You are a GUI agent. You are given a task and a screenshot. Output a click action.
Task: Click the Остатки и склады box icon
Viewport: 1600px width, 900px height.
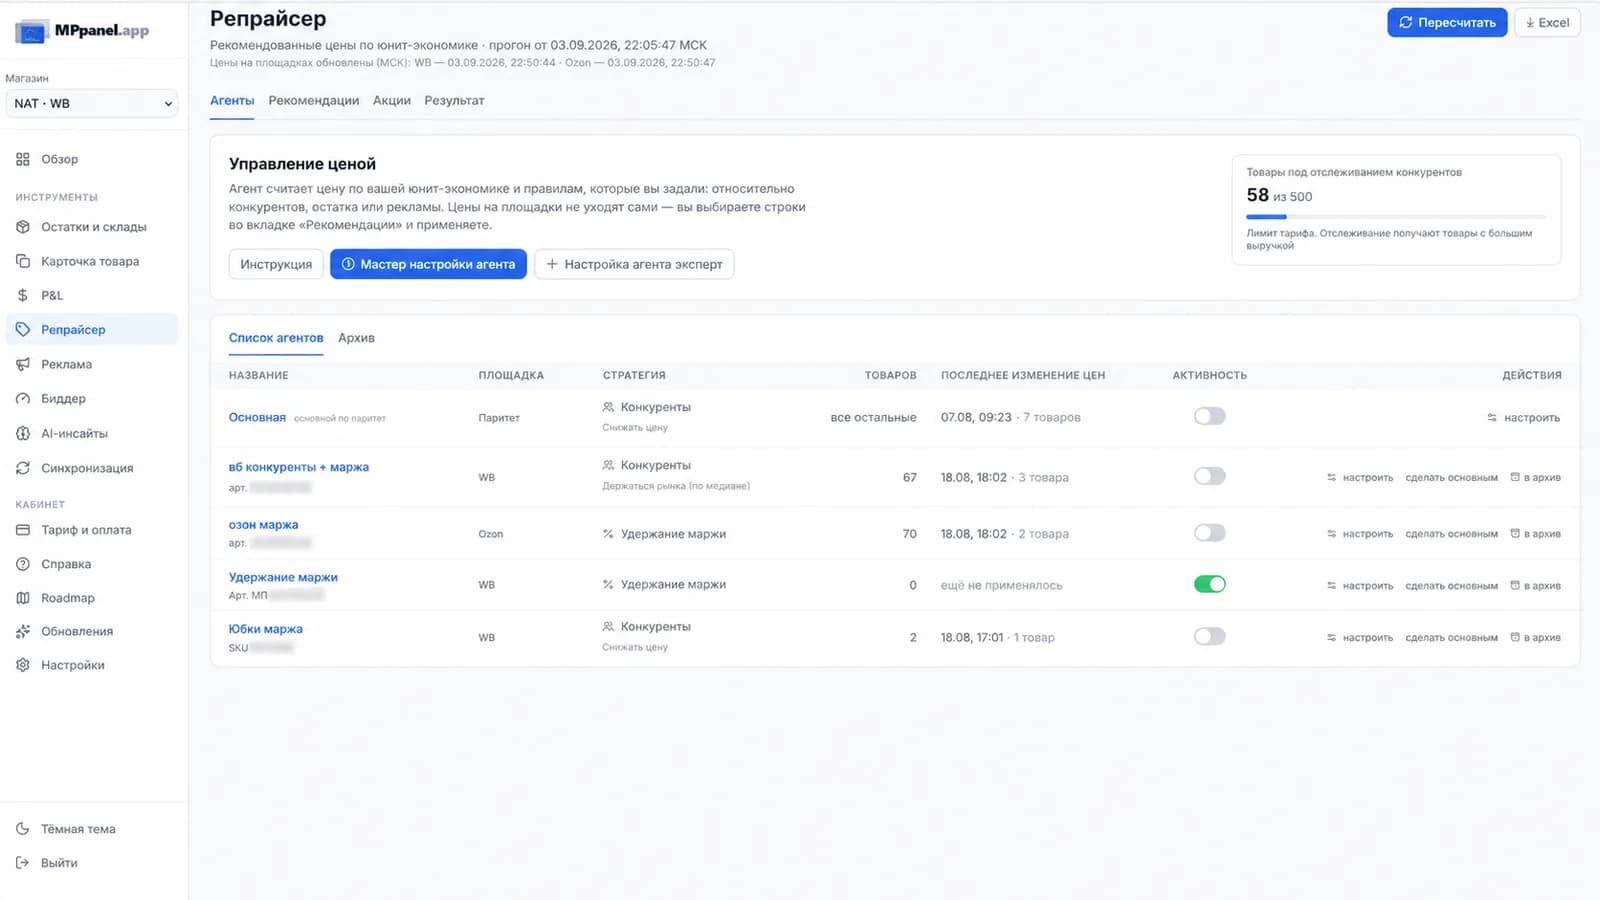pyautogui.click(x=23, y=227)
